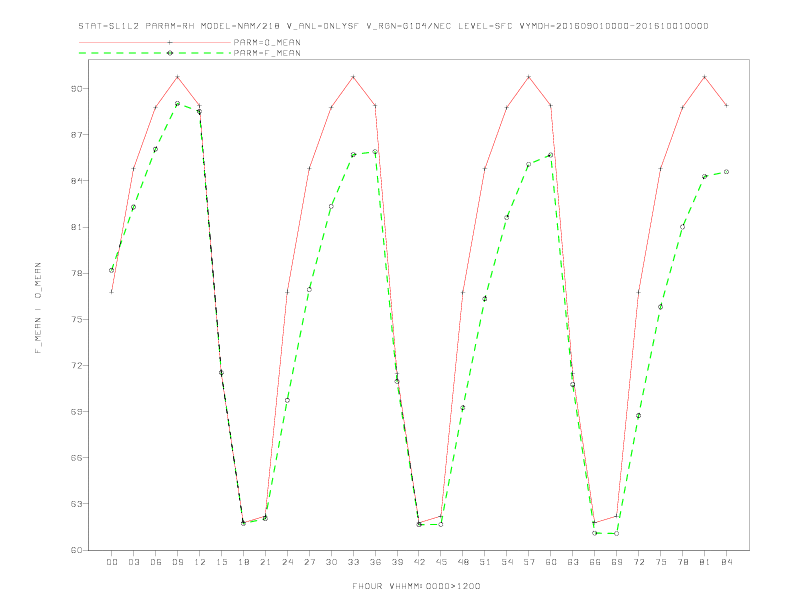Click y-axis tick label 84
Image resolution: width=792 pixels, height=612 pixels.
tap(76, 181)
